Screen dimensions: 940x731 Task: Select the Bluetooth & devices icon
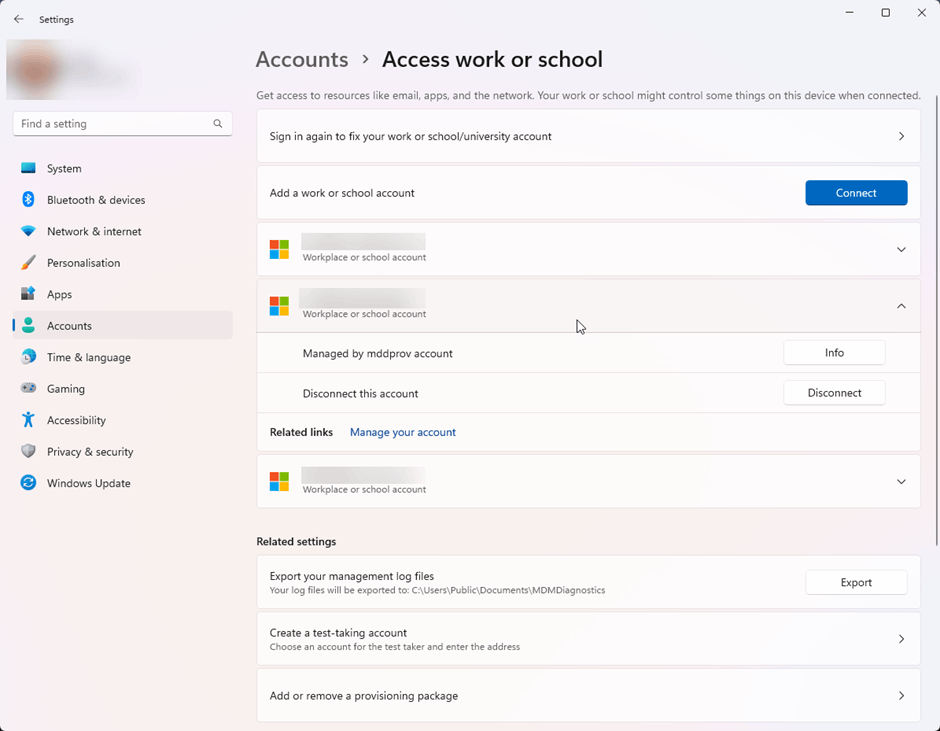28,200
